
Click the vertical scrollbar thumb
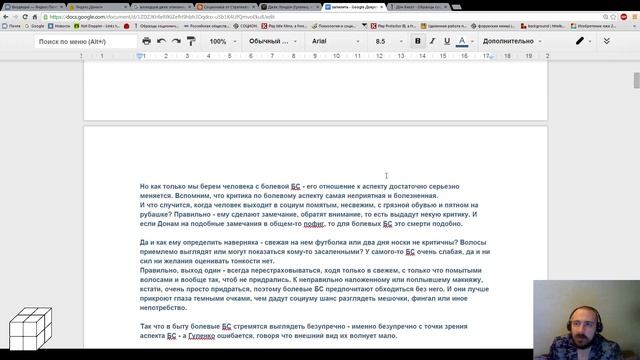pos(636,80)
